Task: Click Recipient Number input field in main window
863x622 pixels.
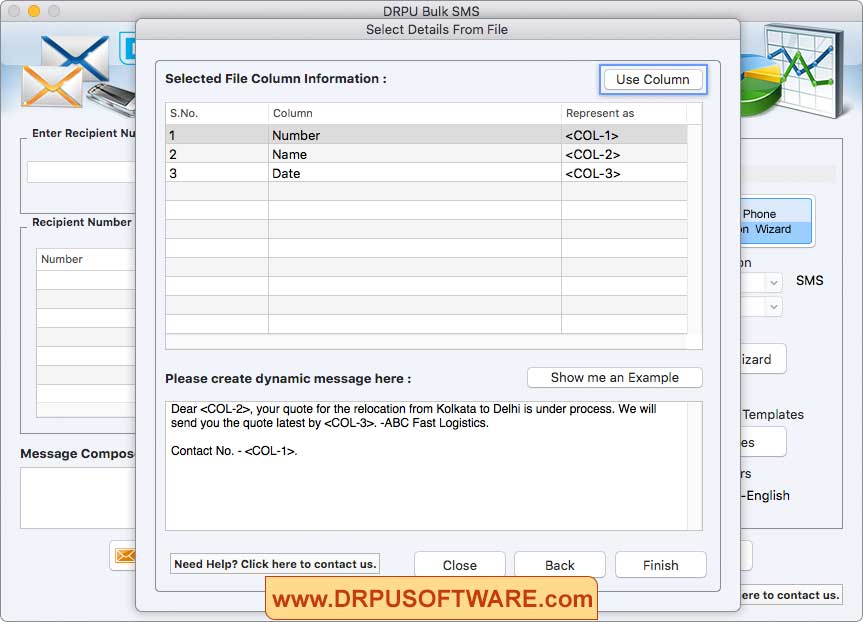Action: point(81,172)
